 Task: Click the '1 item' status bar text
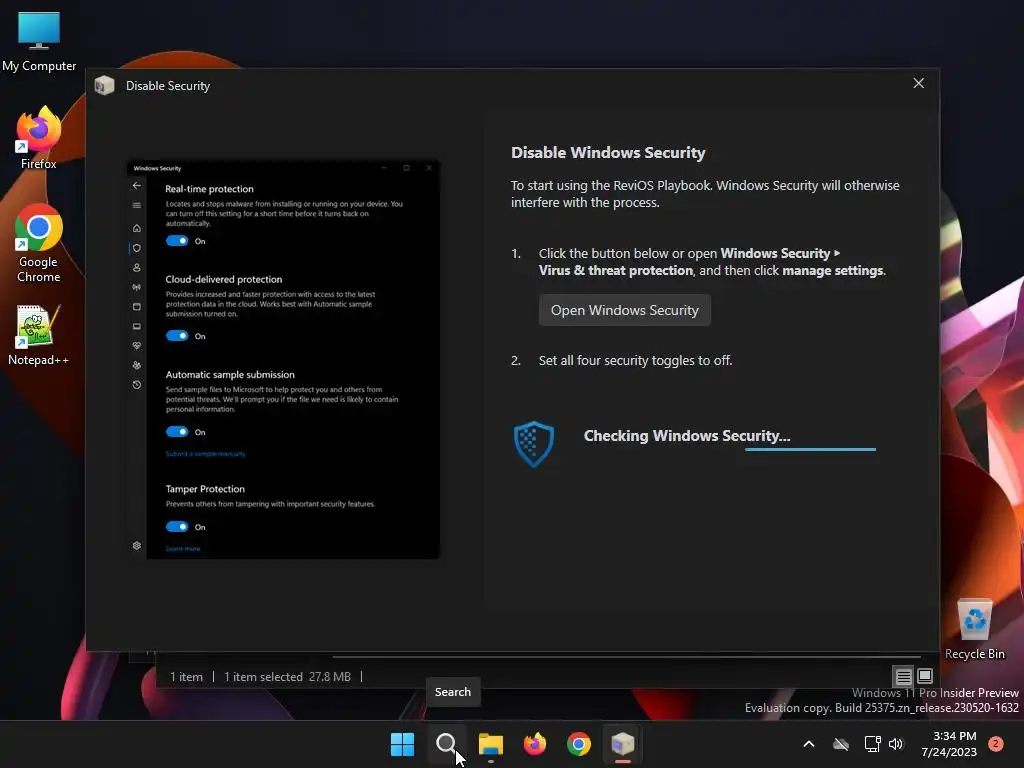click(186, 677)
